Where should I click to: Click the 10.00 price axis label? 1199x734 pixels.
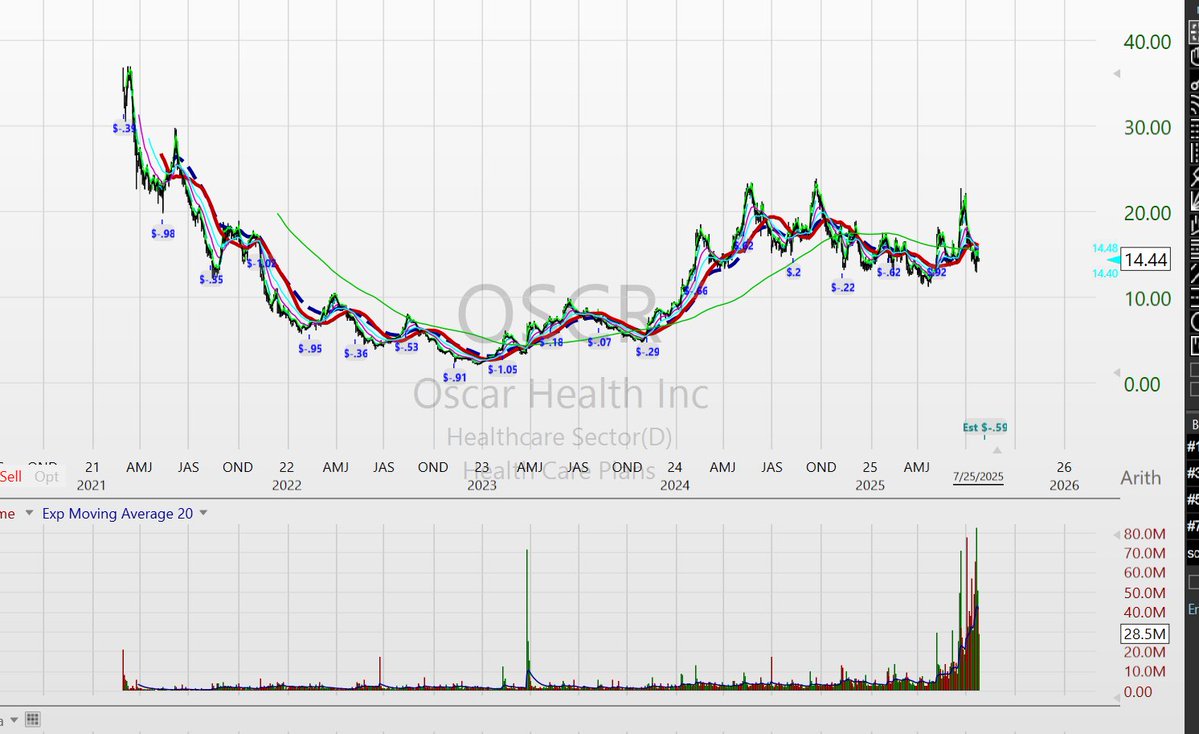click(1147, 299)
